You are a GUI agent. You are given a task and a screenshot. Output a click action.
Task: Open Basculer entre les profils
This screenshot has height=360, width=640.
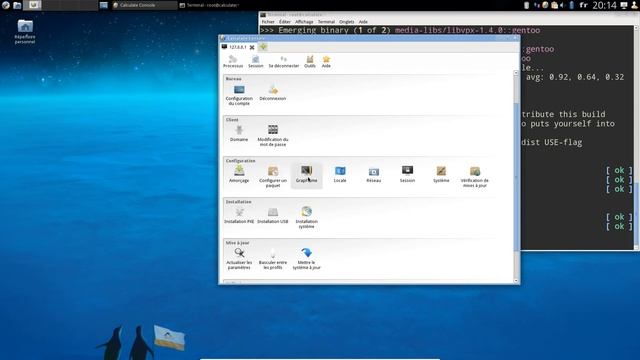pyautogui.click(x=273, y=259)
